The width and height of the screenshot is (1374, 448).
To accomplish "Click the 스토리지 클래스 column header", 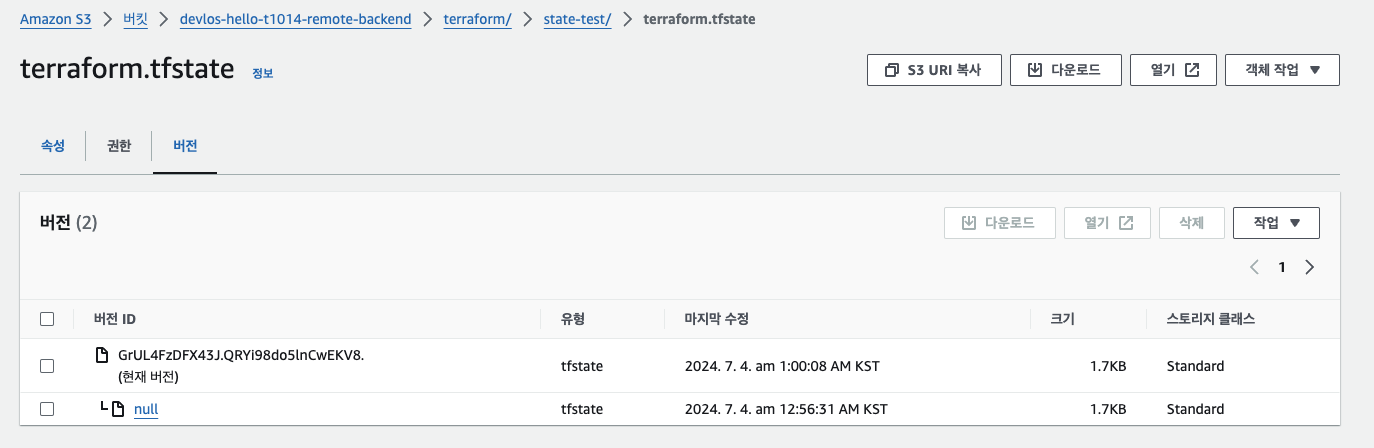I will point(1211,319).
